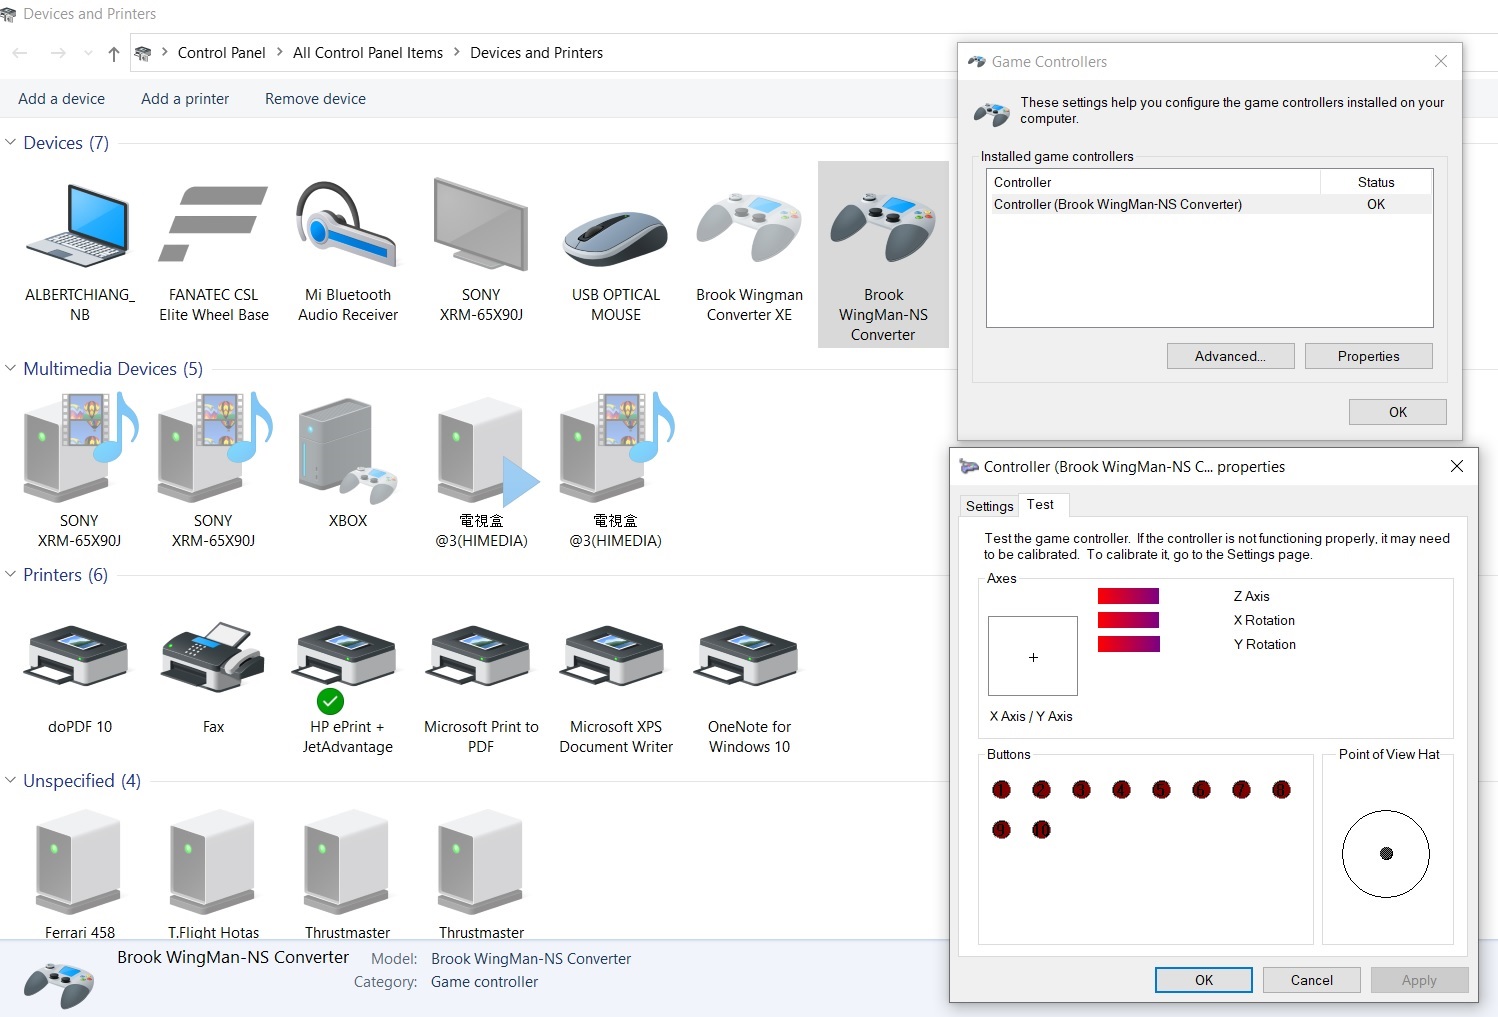Click the Y Rotation indicator bar
The height and width of the screenshot is (1017, 1498).
click(x=1128, y=644)
